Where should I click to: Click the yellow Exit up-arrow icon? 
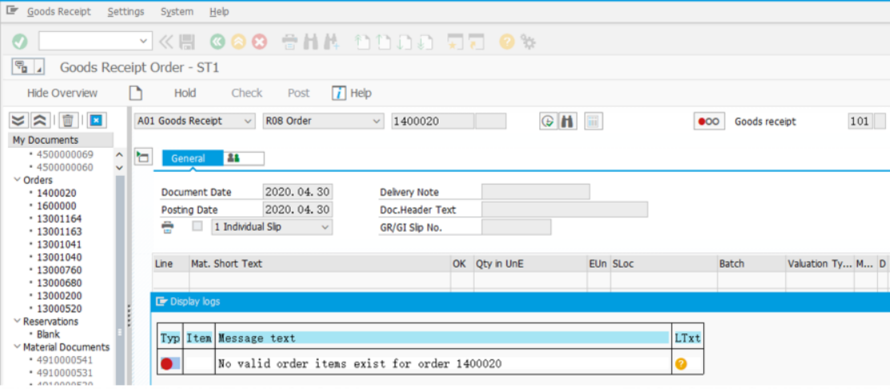tap(238, 41)
